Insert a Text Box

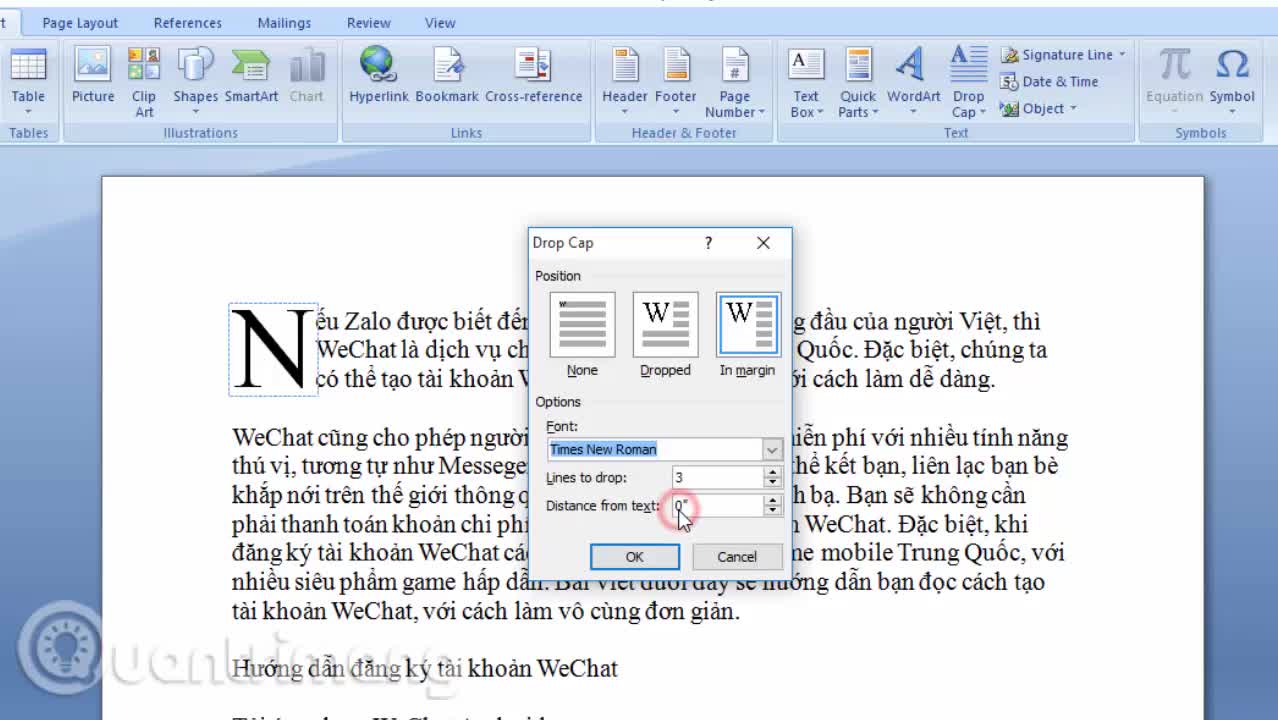[x=806, y=82]
